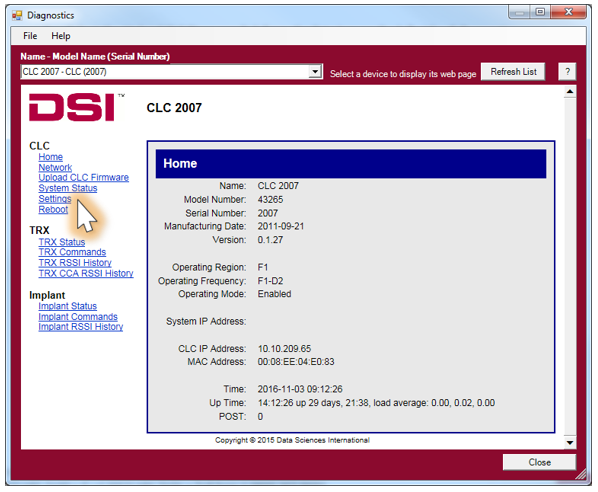Expand the device name dropdown arrow

pos(315,72)
